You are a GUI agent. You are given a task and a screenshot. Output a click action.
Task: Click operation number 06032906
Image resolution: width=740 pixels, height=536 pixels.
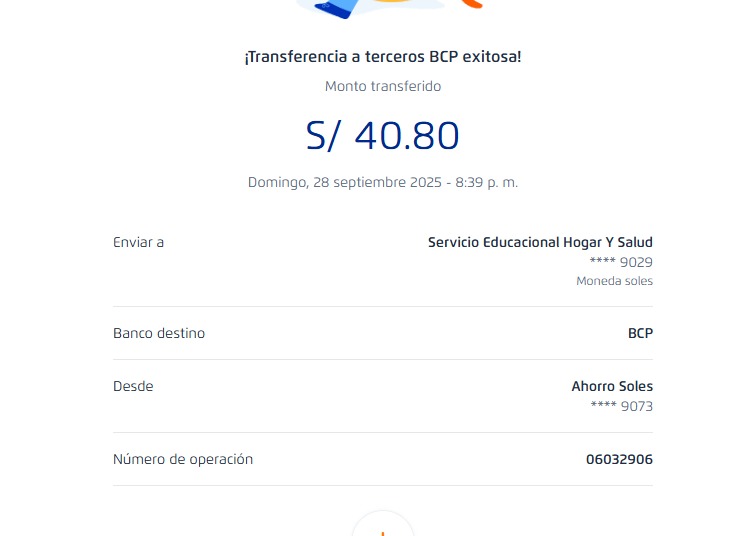[x=619, y=459]
